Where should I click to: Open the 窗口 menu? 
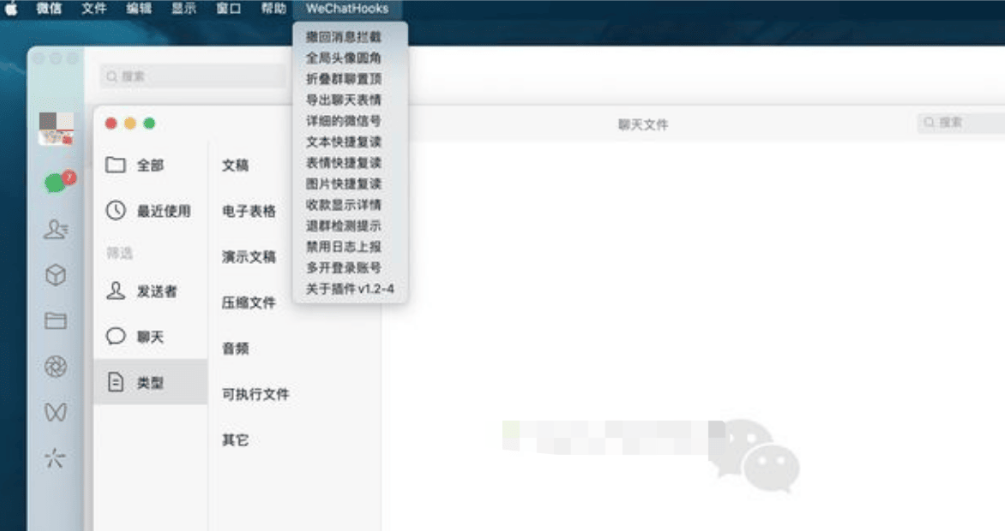pyautogui.click(x=228, y=9)
